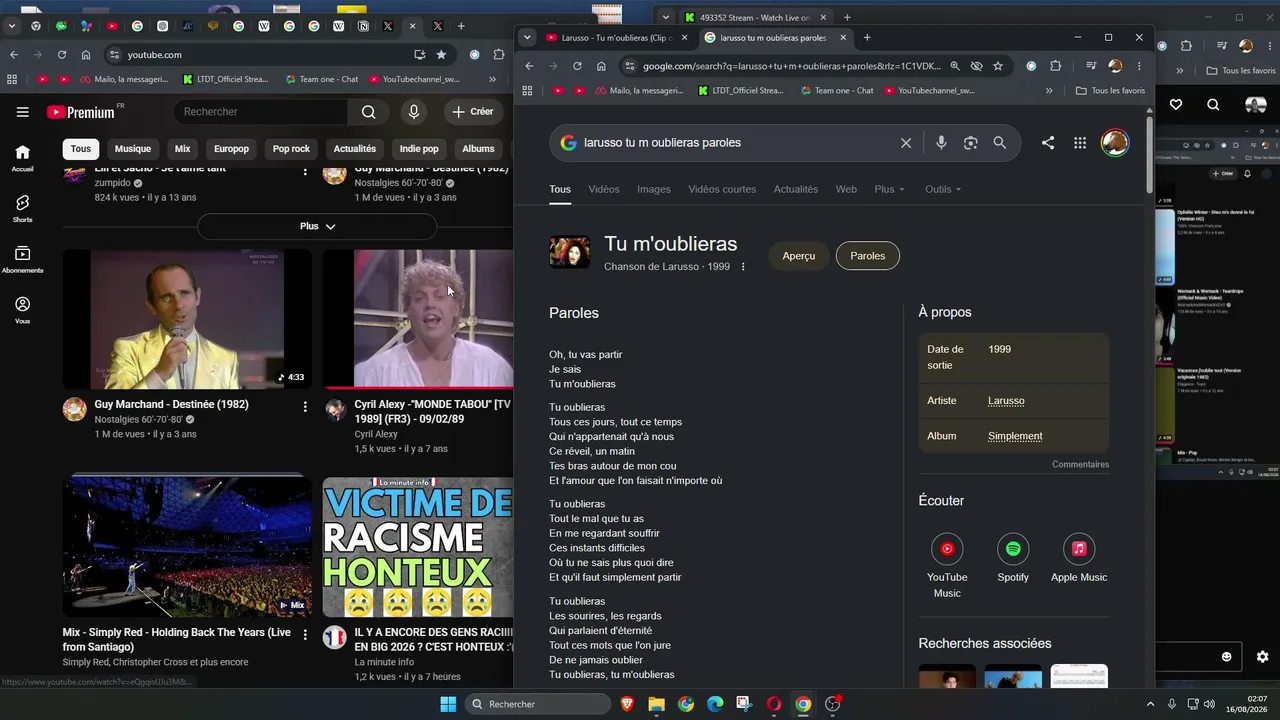Open Extensions puzzle icon in Google window
The image size is (1280, 720).
point(1055,66)
